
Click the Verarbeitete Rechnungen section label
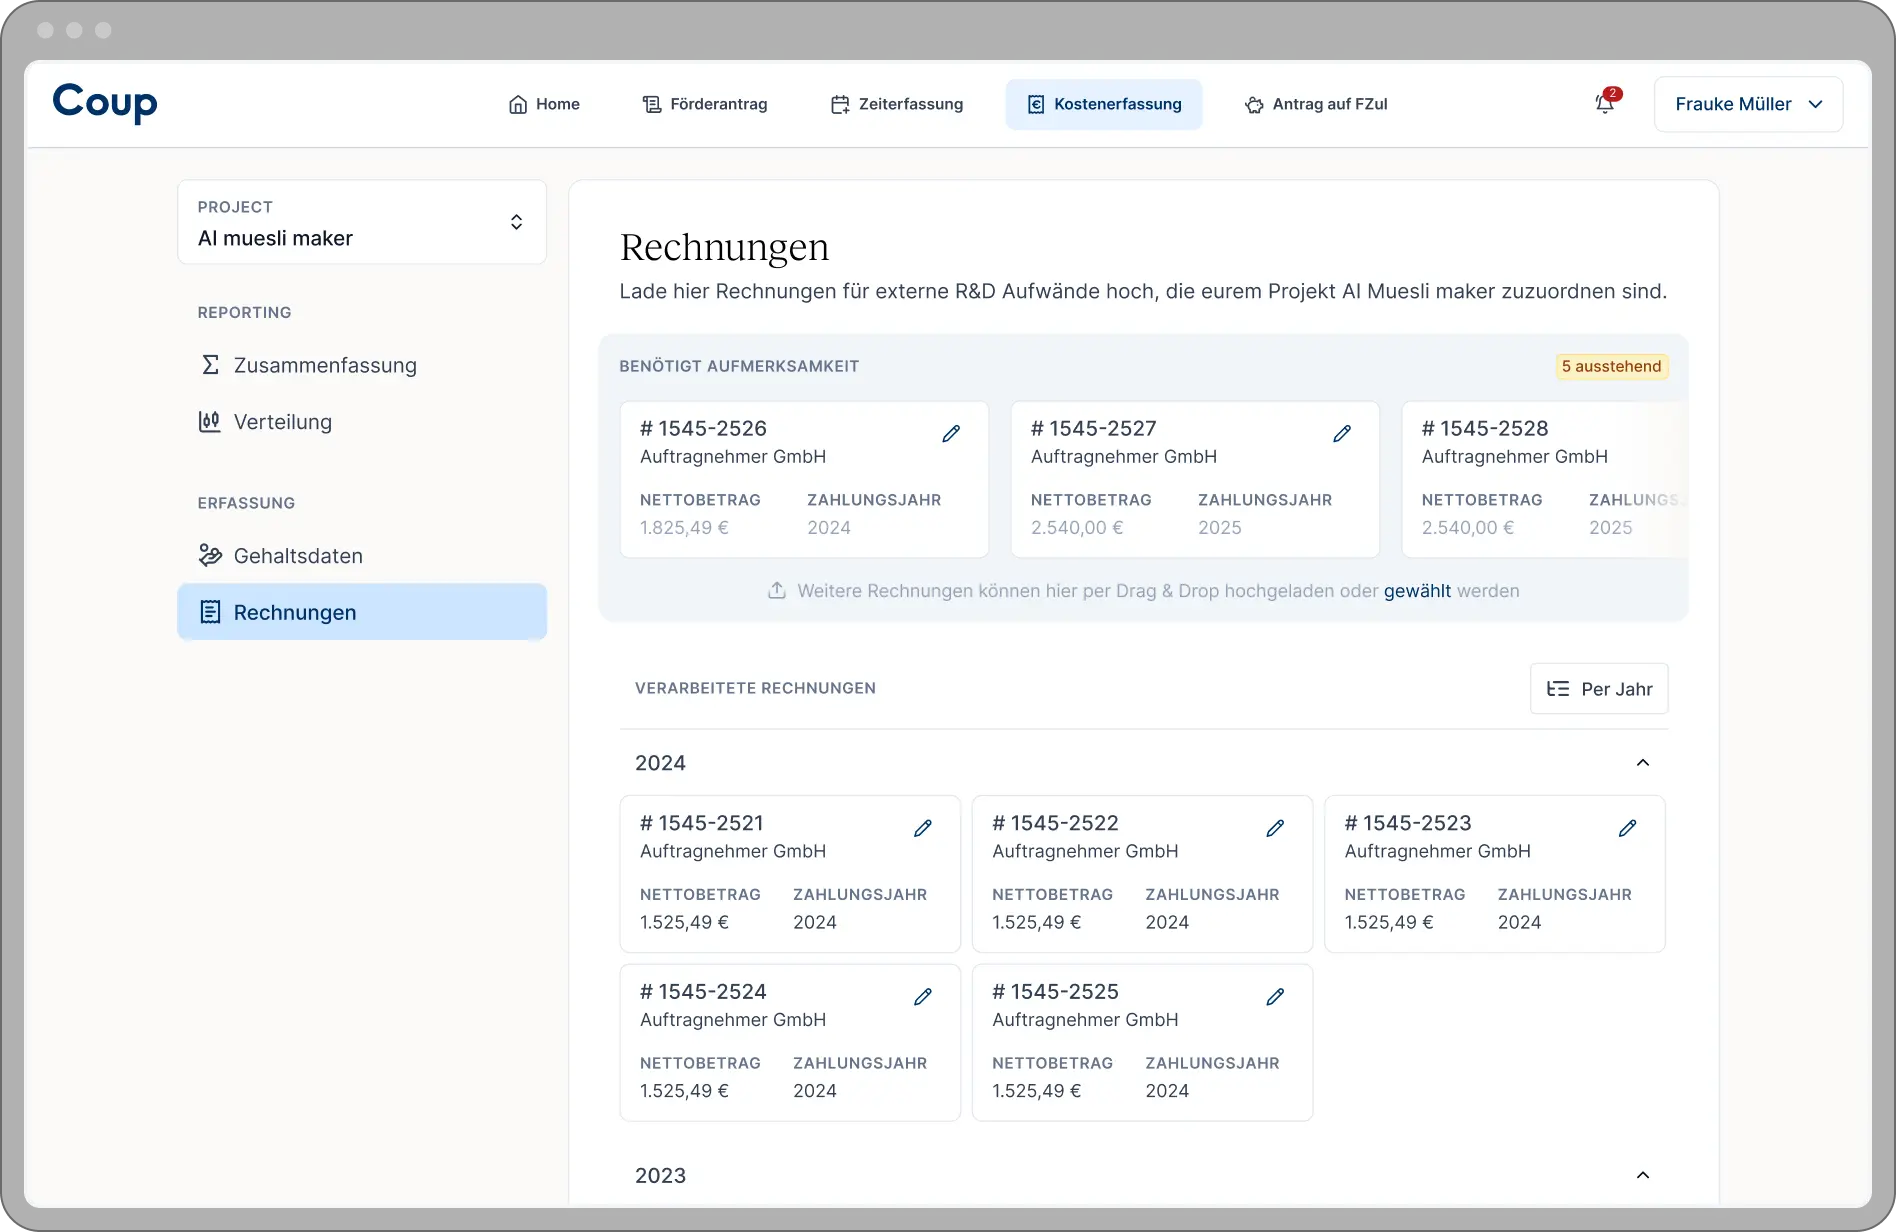755,688
